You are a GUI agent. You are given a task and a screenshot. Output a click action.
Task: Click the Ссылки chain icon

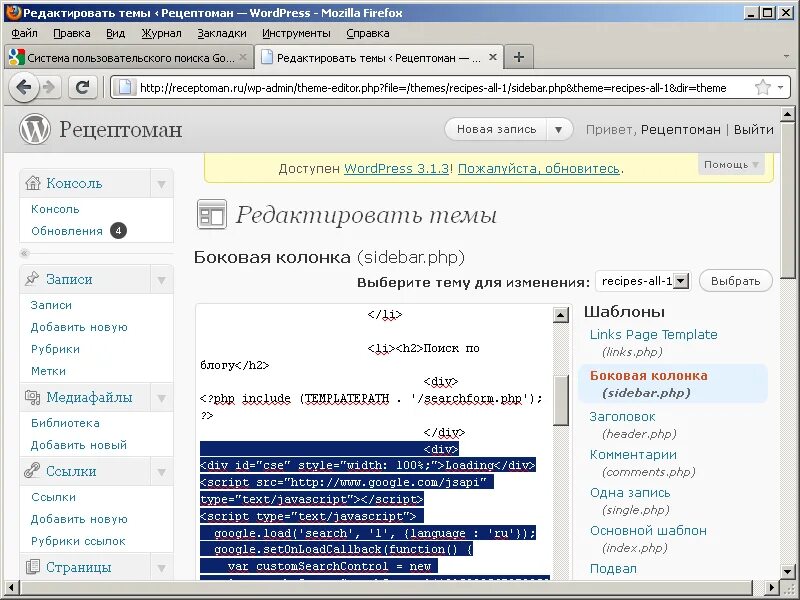click(32, 470)
